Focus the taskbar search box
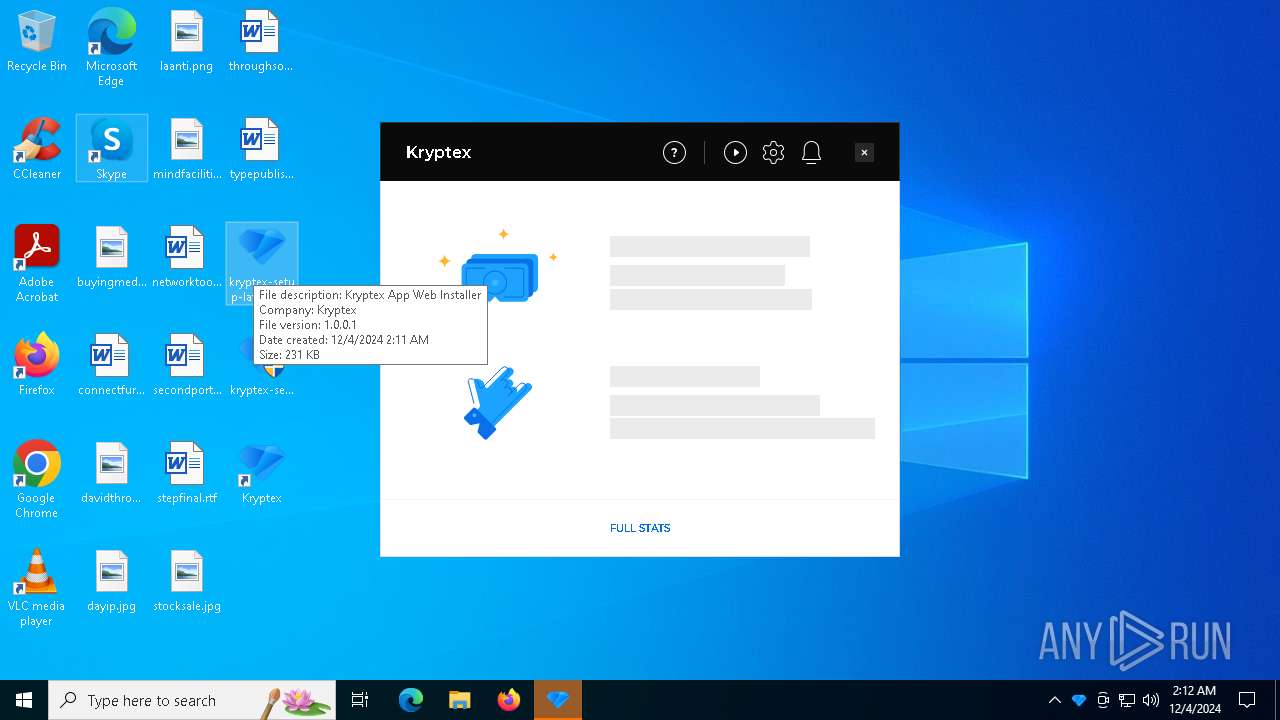 192,700
